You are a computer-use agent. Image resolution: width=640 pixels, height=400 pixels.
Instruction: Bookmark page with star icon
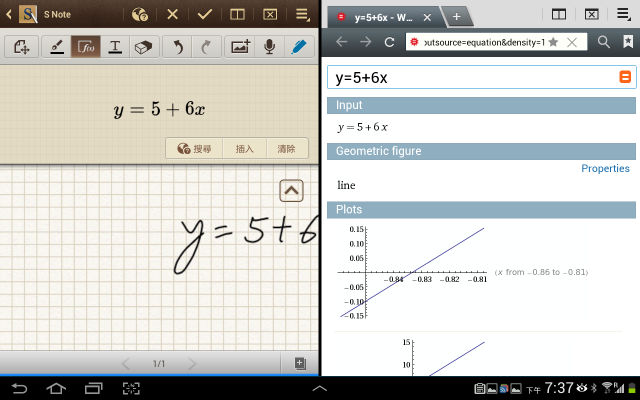tap(553, 42)
